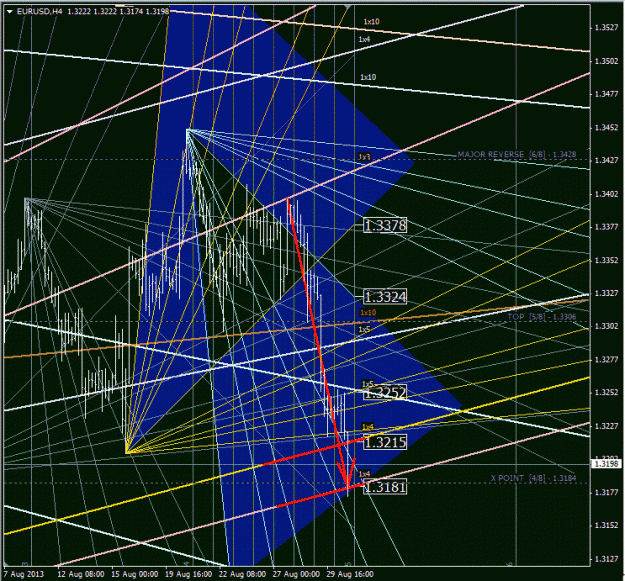The height and width of the screenshot is (581, 625).
Task: Click the 7 Aug 2013 date label
Action: (x=24, y=574)
